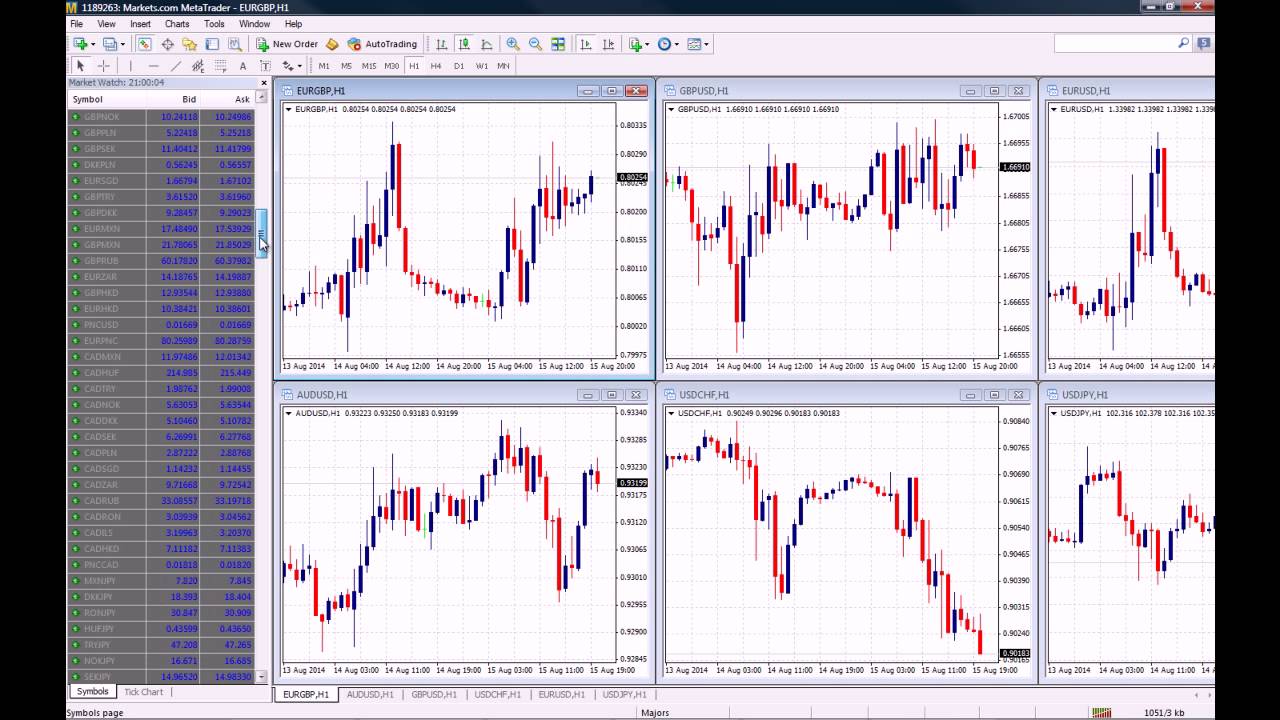
Task: Click the Bid column header
Action: click(174, 99)
